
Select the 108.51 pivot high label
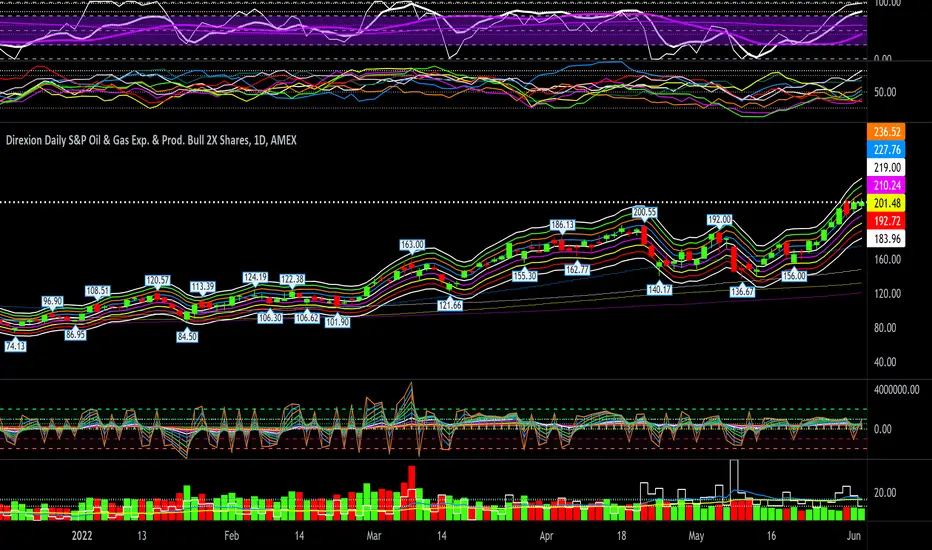point(97,291)
